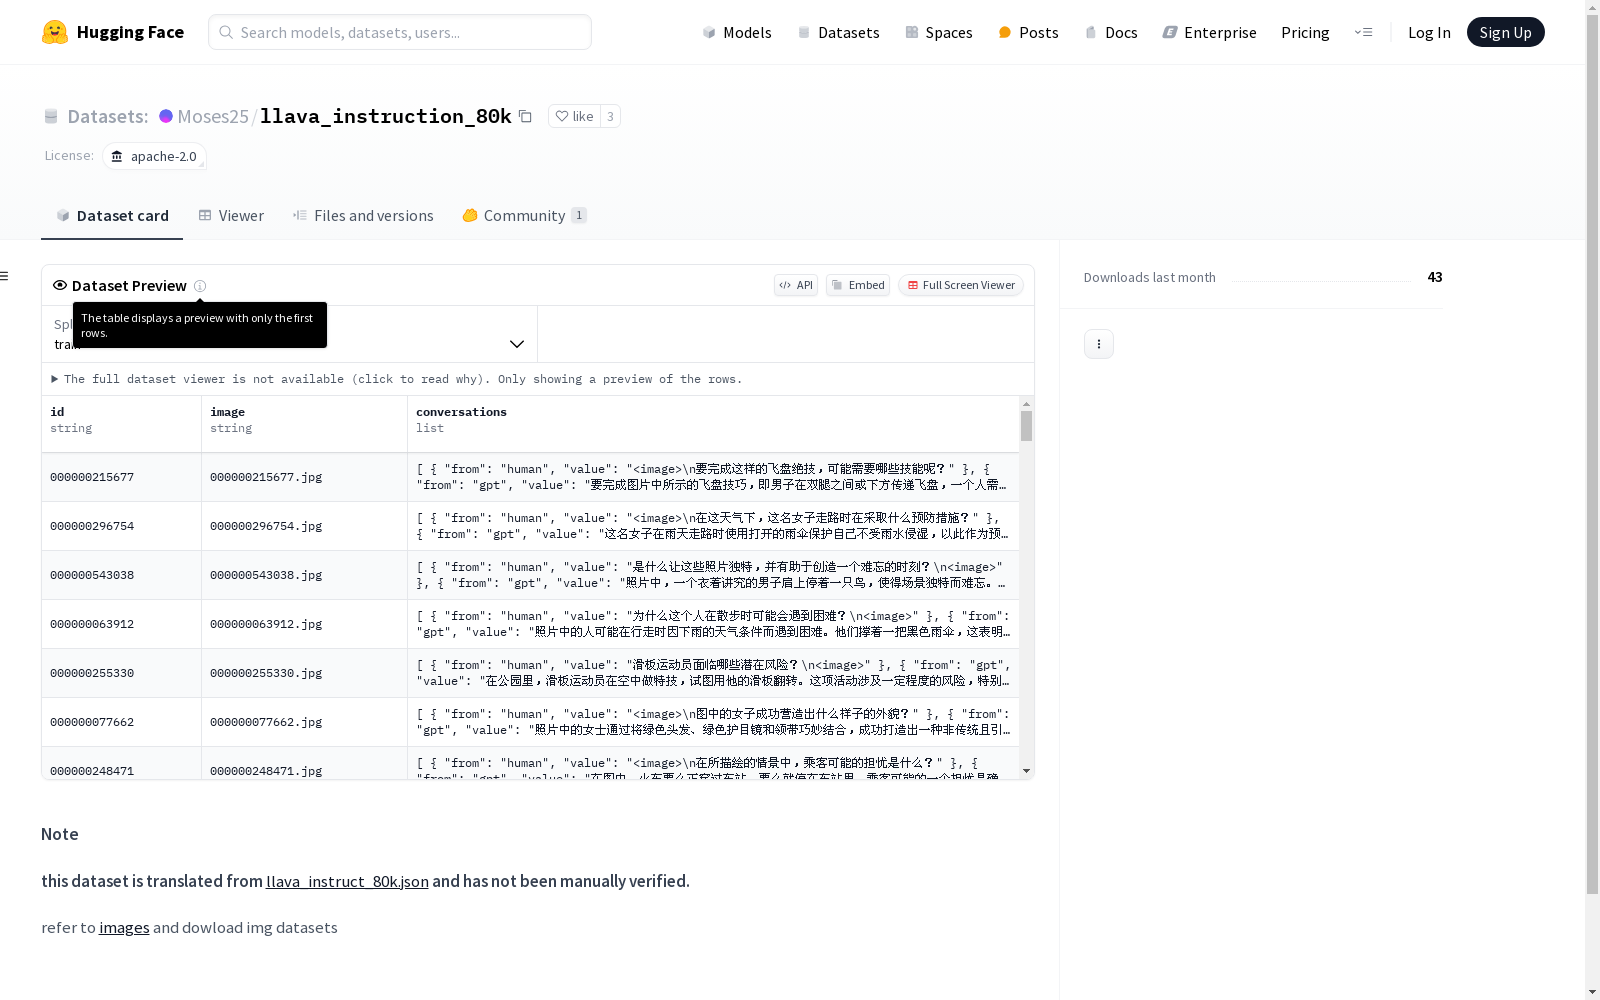Click the conversations cell in row 000000215677
Screen dimensions: 1600x1000
(x=713, y=477)
